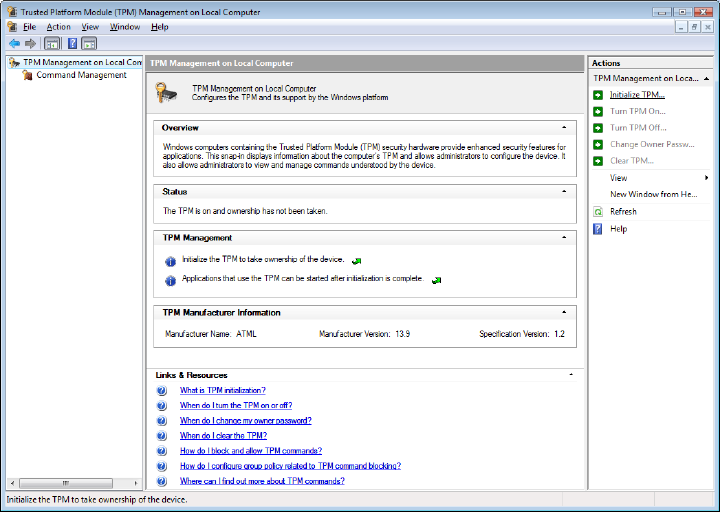Click the MMC console icon left of File menu
Viewport: 720px width, 512px height.
point(12,27)
